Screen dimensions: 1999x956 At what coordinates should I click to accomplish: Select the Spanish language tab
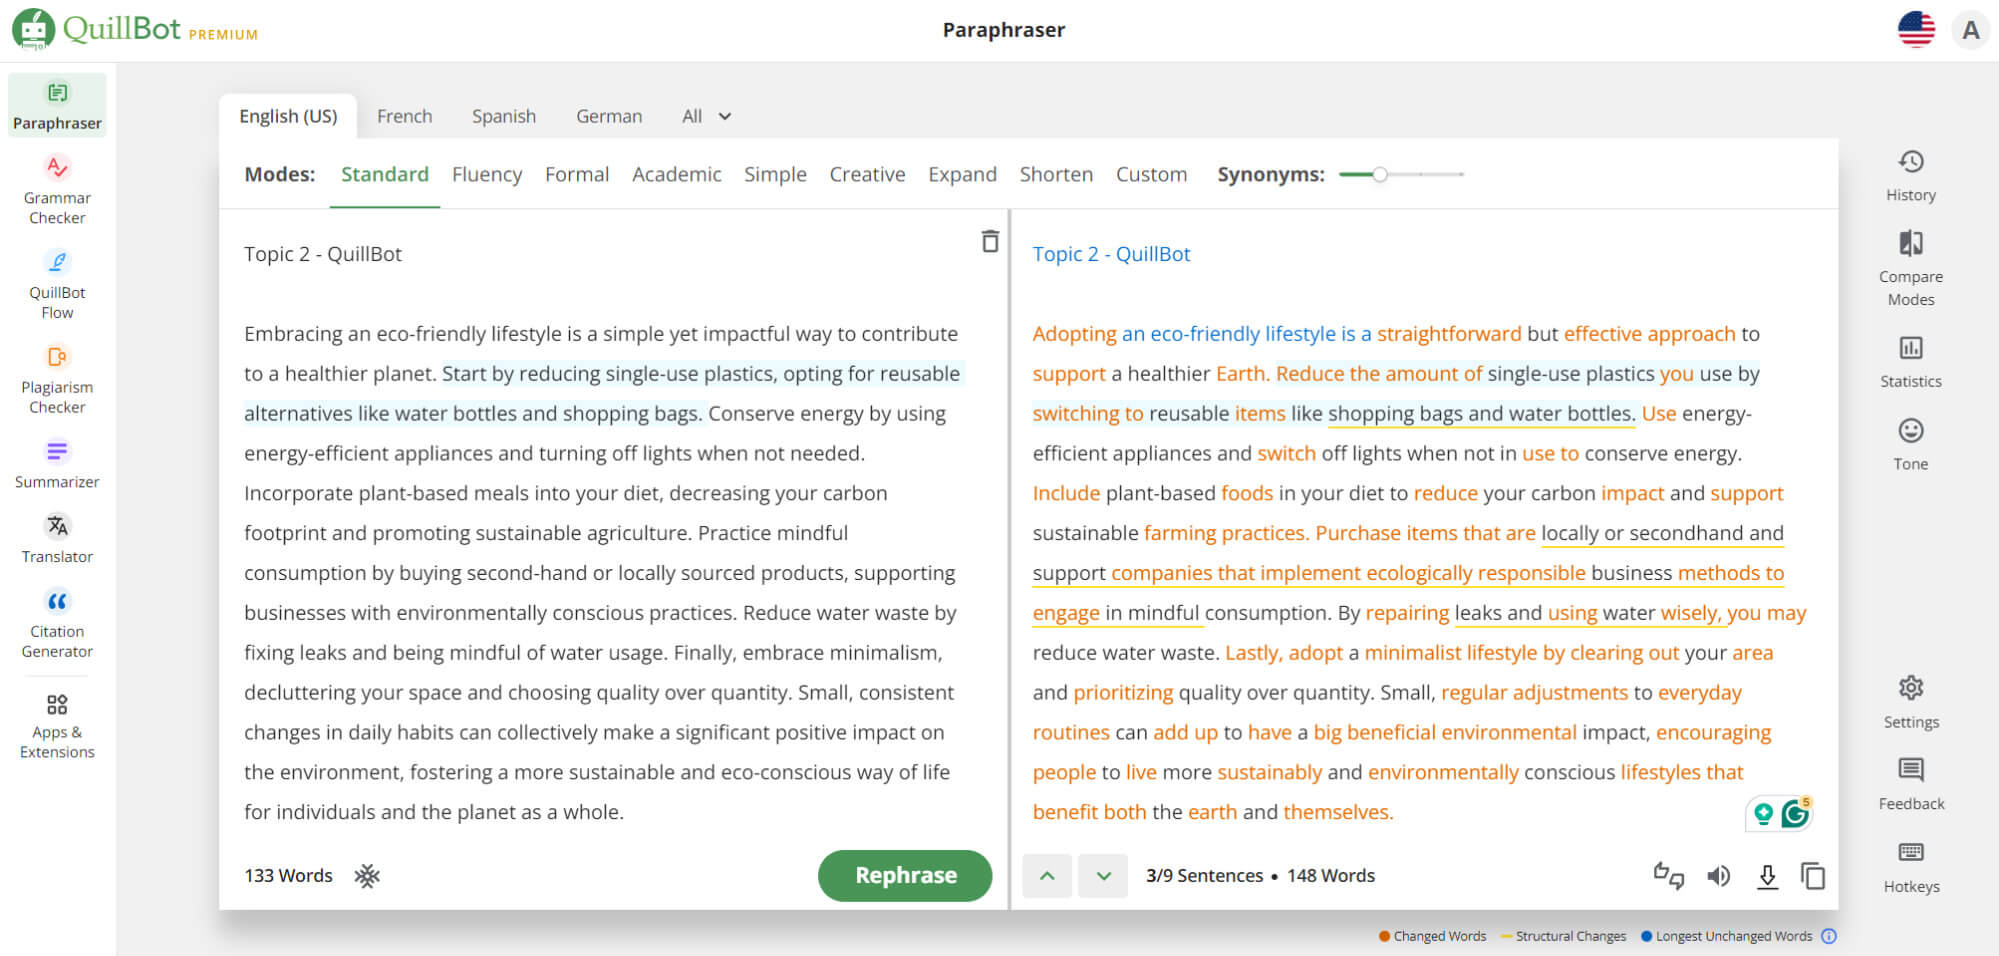503,116
